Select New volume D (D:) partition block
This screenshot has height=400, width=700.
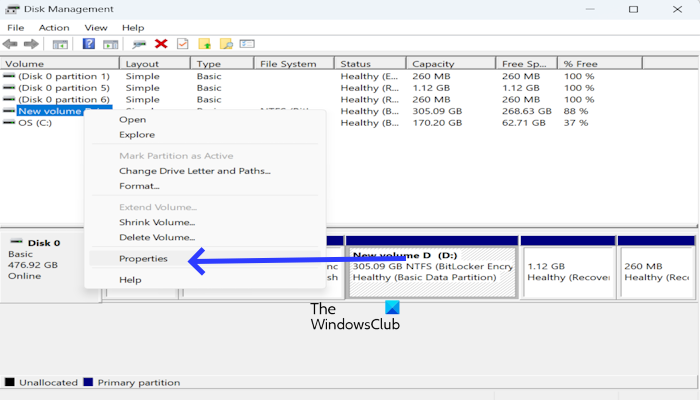click(x=432, y=267)
